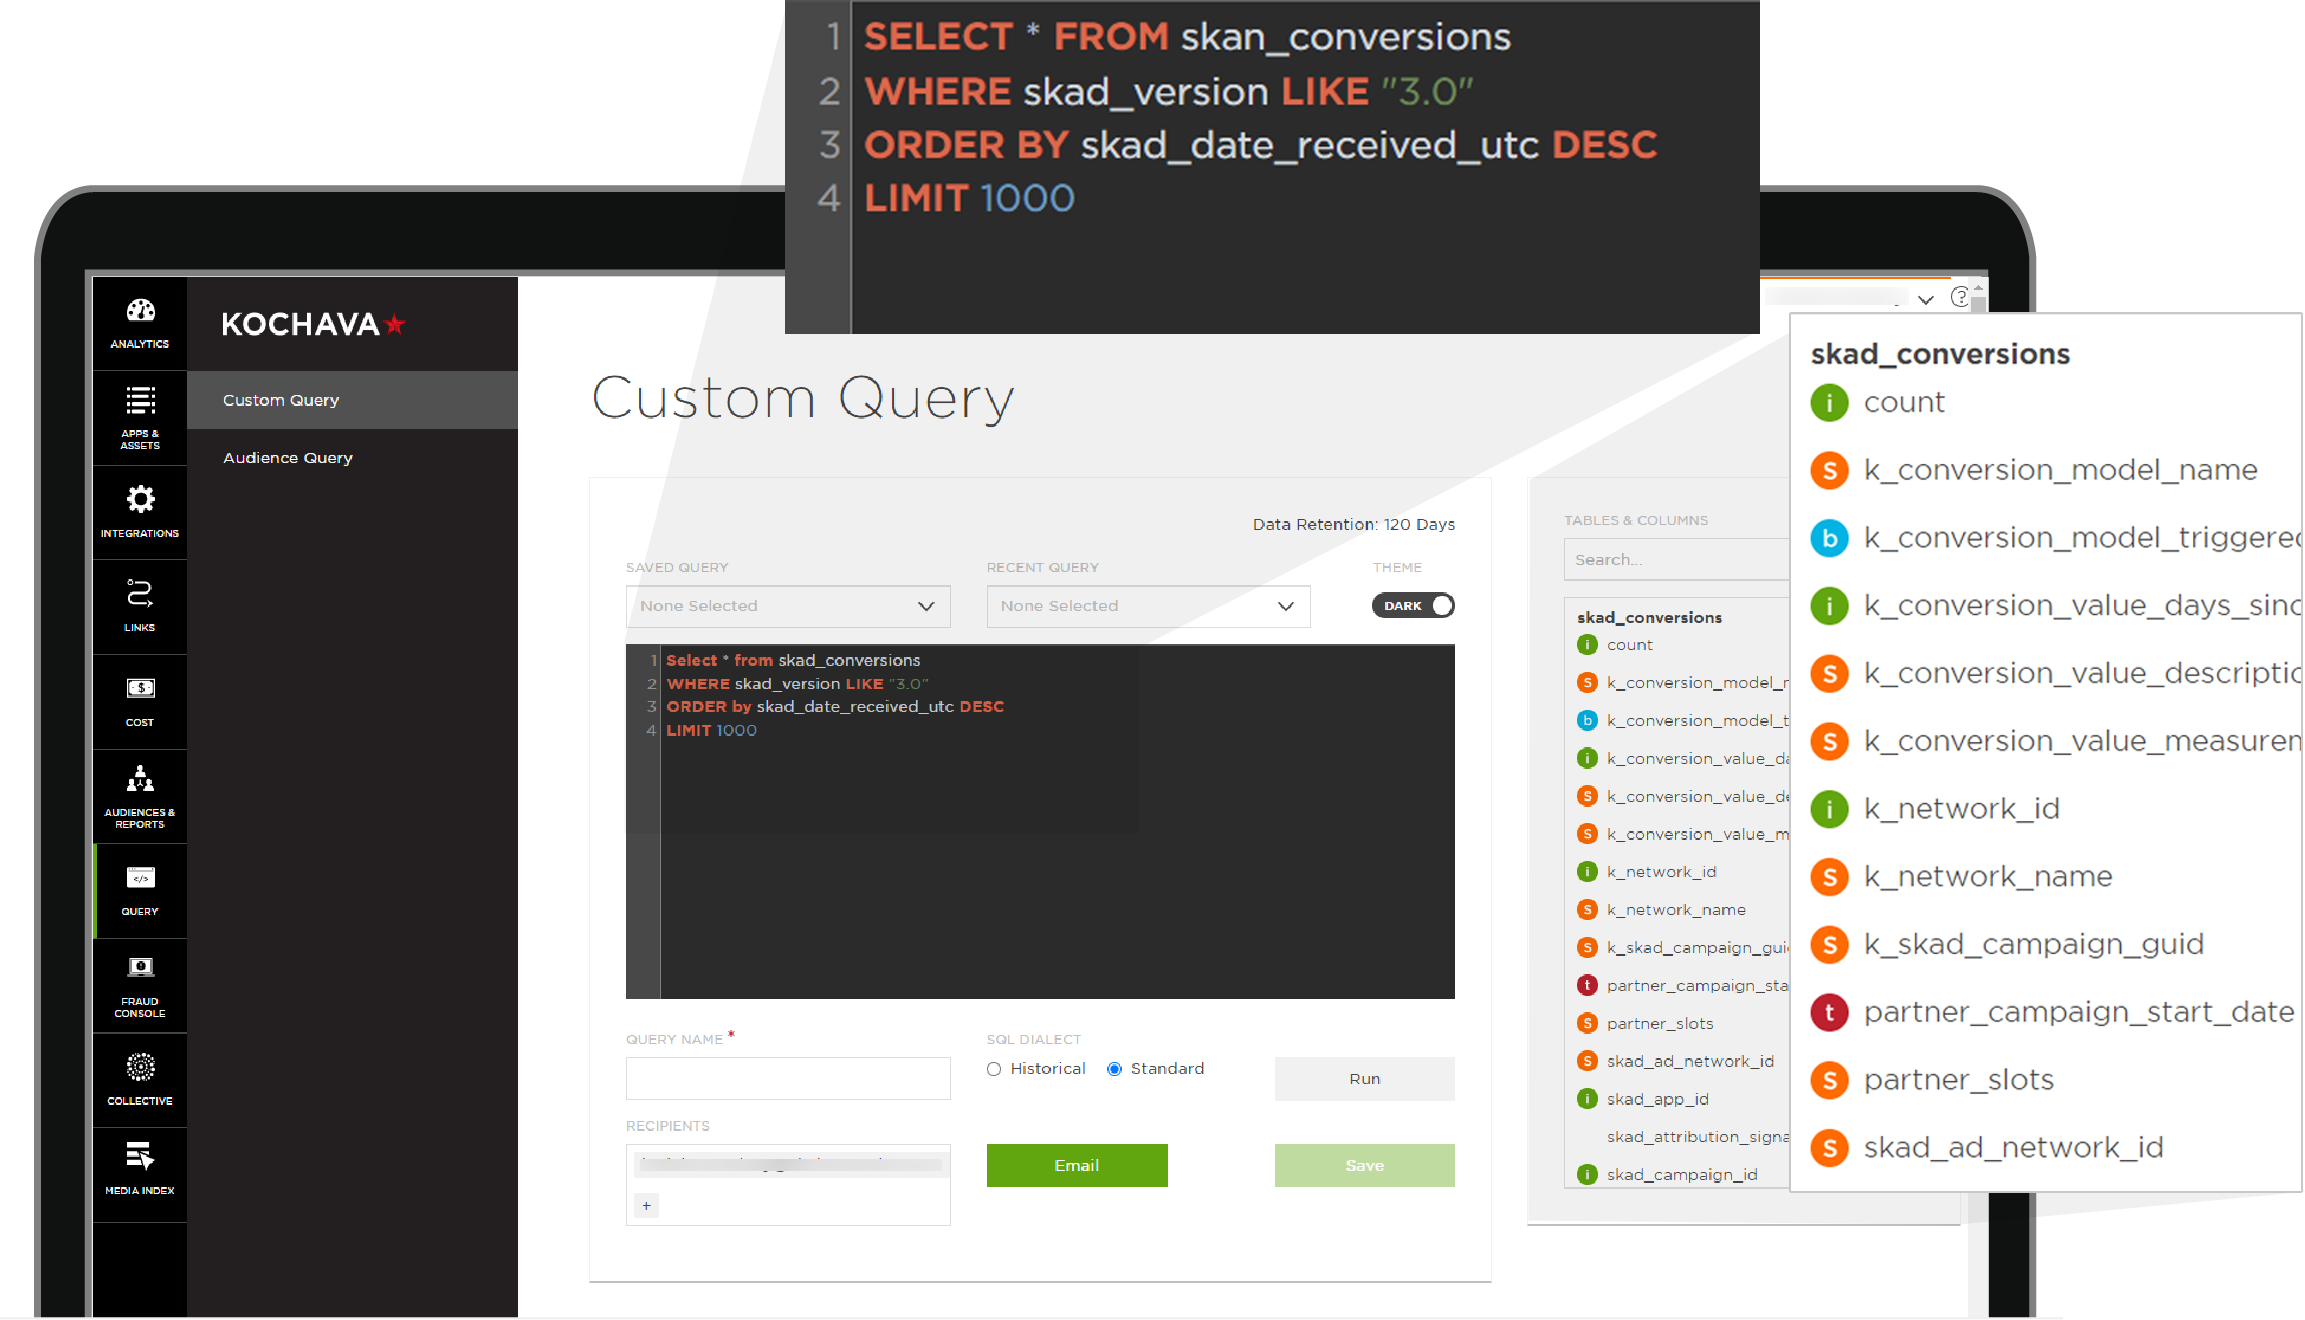The height and width of the screenshot is (1320, 2305).
Task: Select k_conversion_model_name in enlarged panel
Action: [x=2060, y=470]
